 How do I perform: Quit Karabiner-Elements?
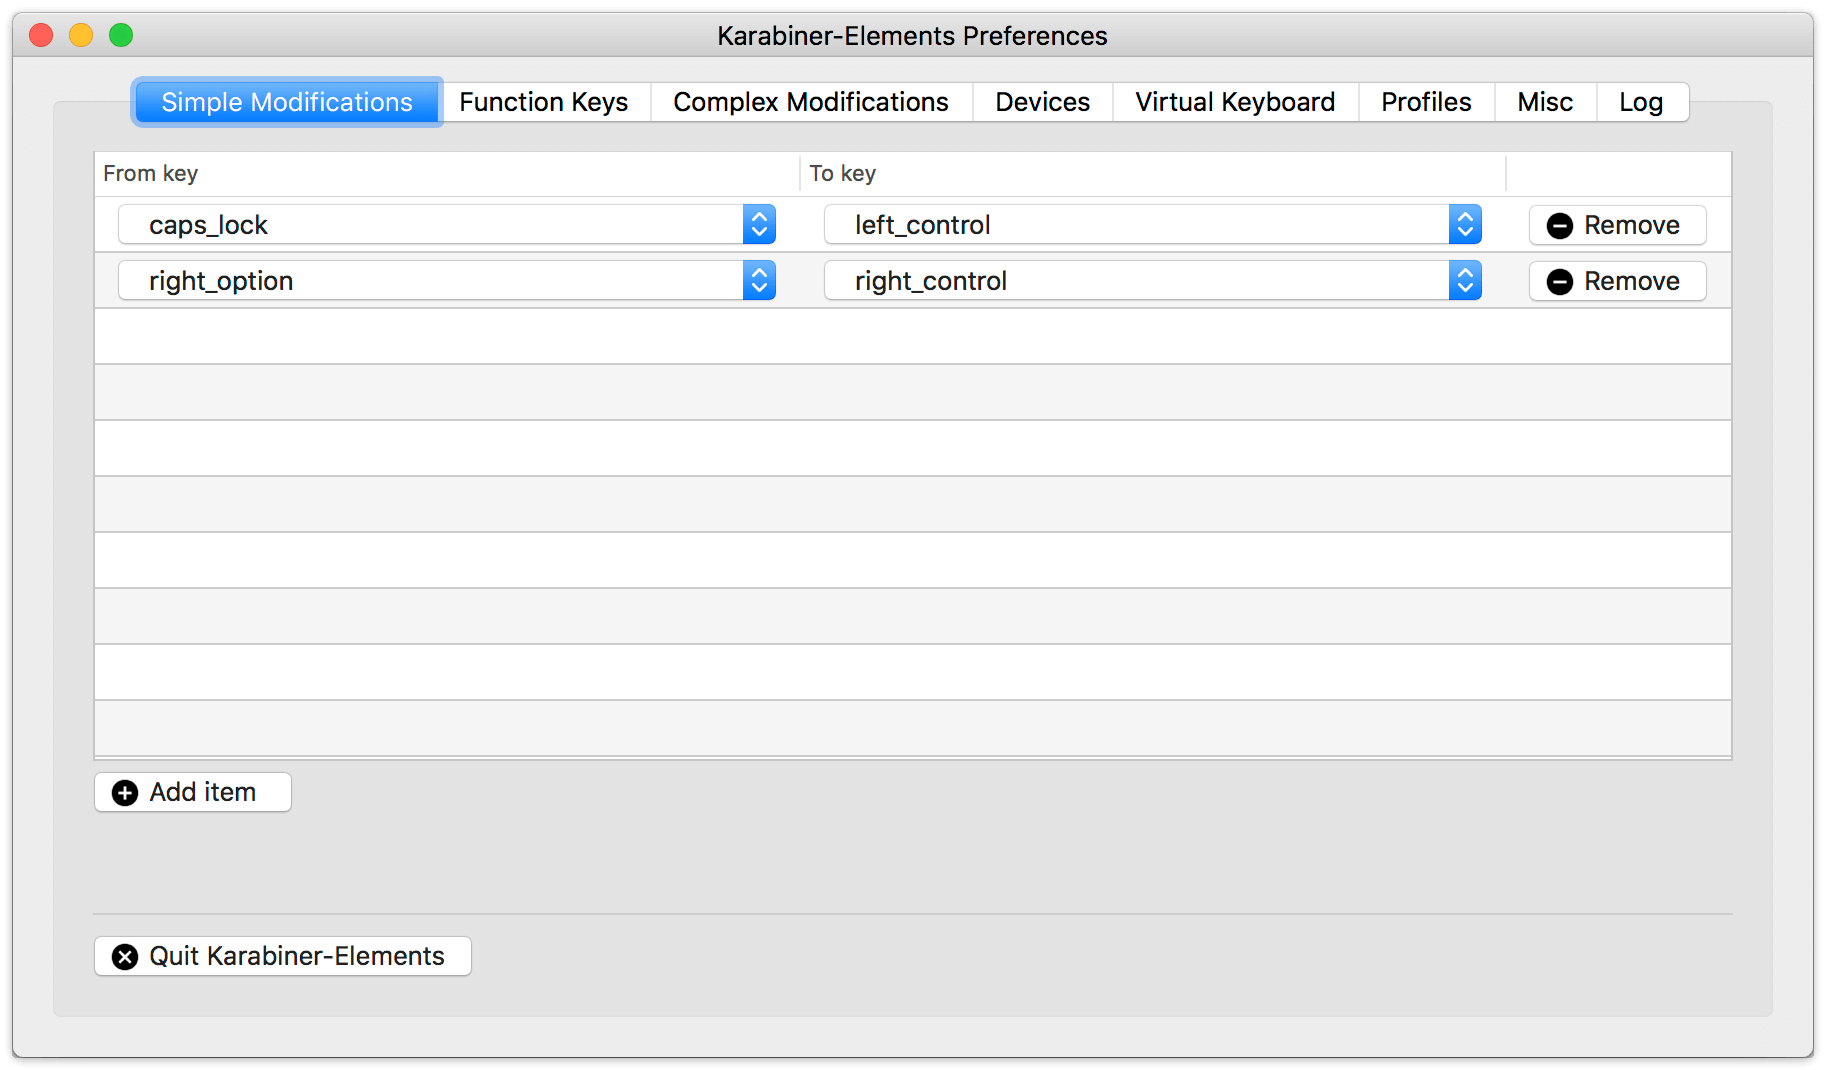tap(283, 956)
